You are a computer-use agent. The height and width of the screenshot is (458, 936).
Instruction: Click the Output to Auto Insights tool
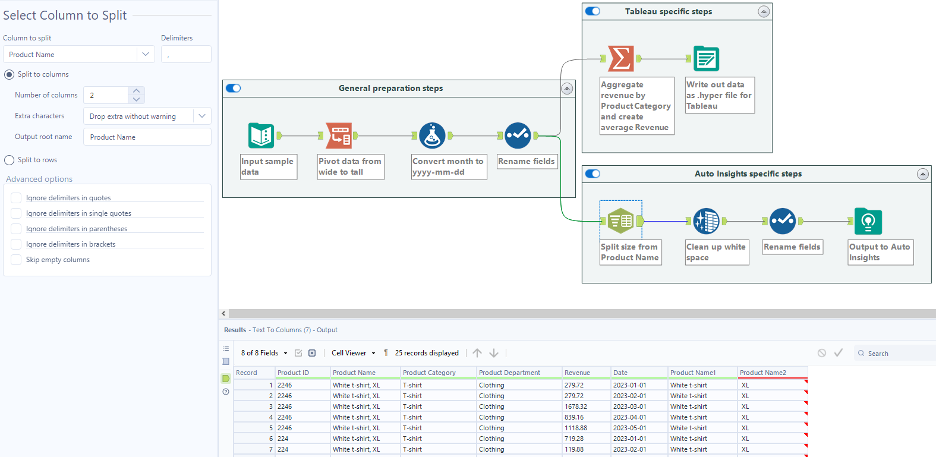867,221
